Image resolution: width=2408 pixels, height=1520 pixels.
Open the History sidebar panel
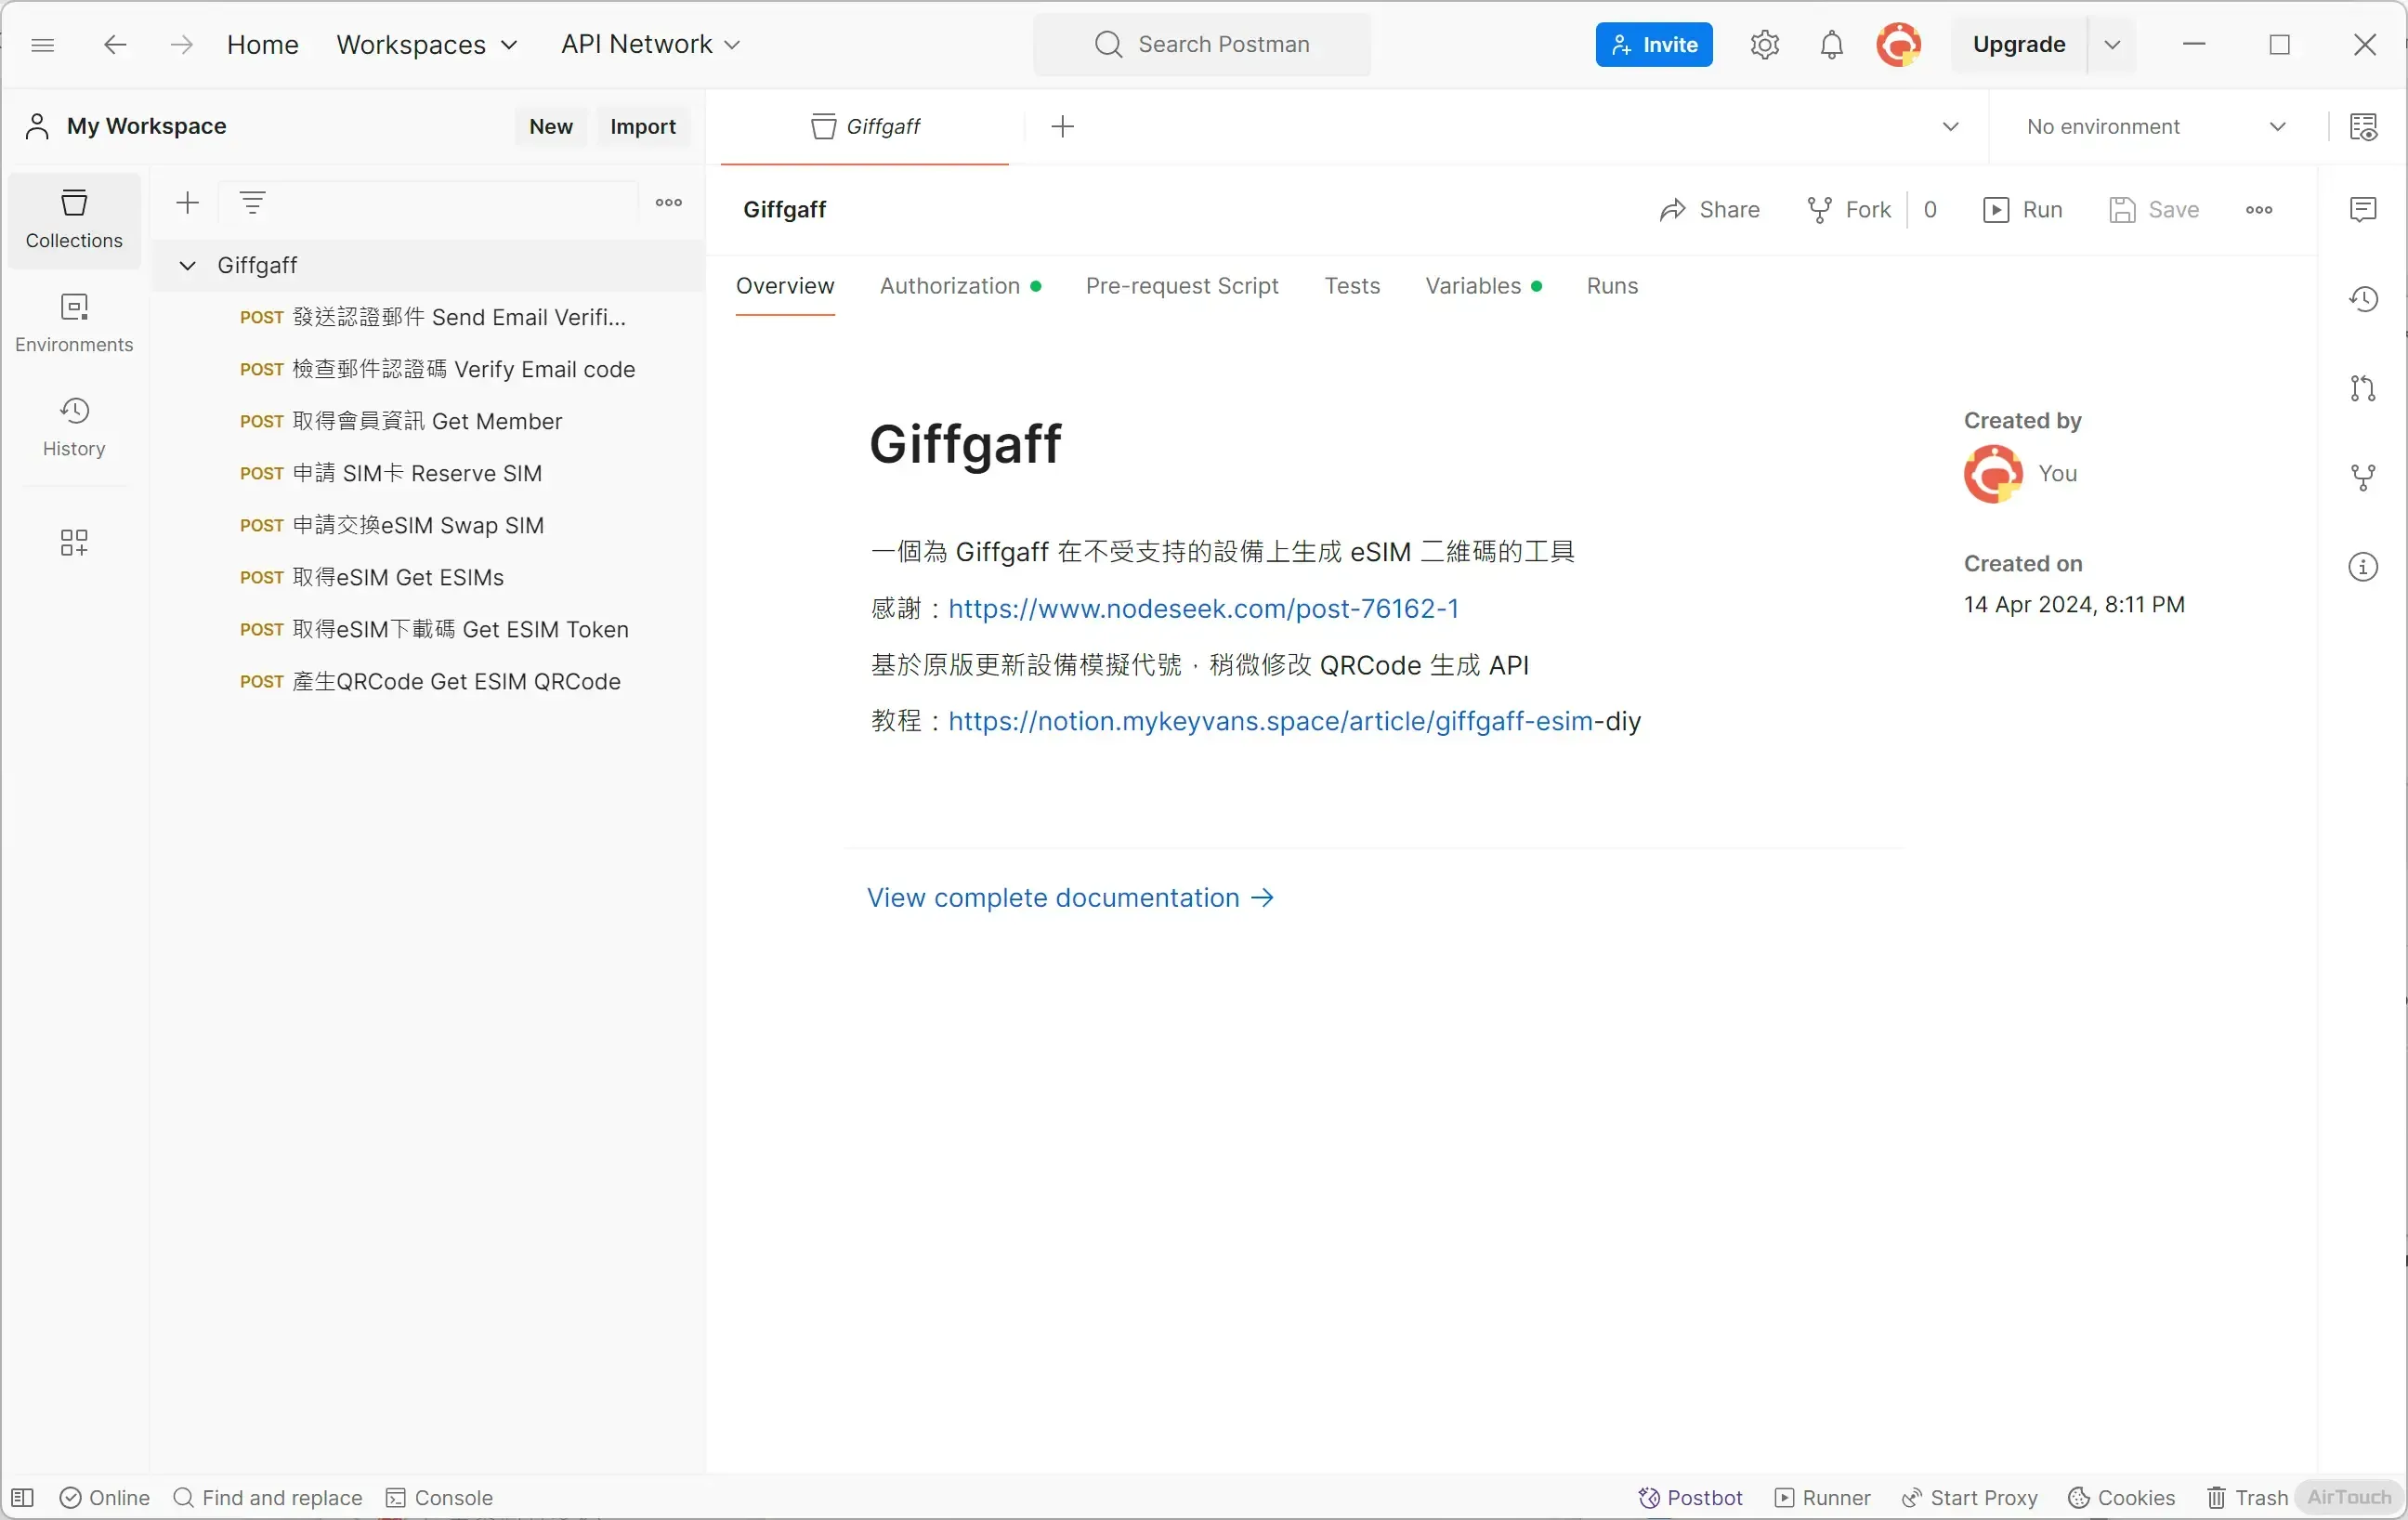click(74, 426)
